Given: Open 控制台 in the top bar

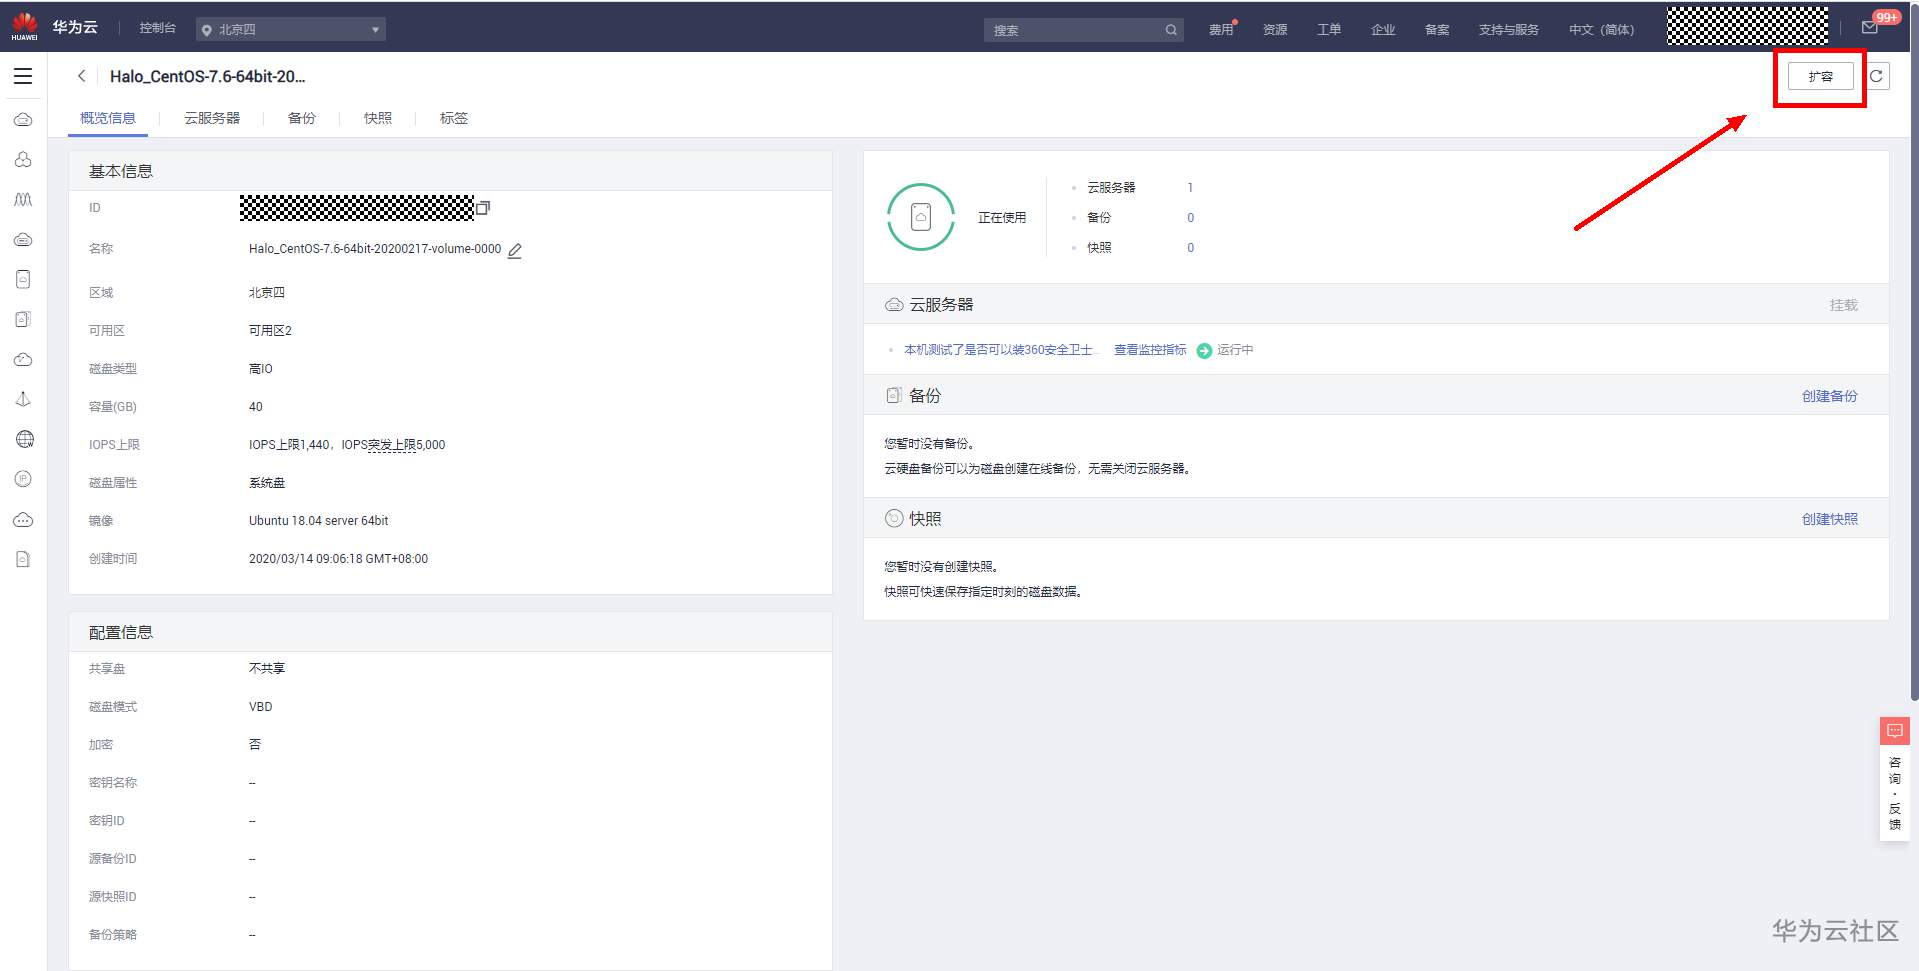Looking at the screenshot, I should 157,28.
